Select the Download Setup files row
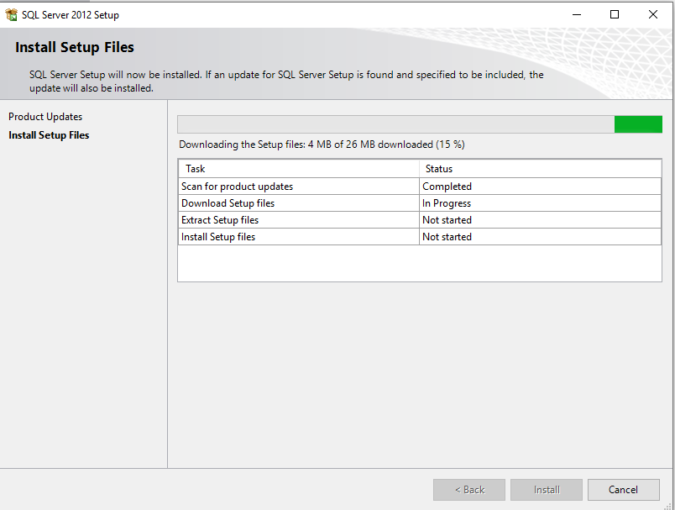The height and width of the screenshot is (510, 675). 420,203
